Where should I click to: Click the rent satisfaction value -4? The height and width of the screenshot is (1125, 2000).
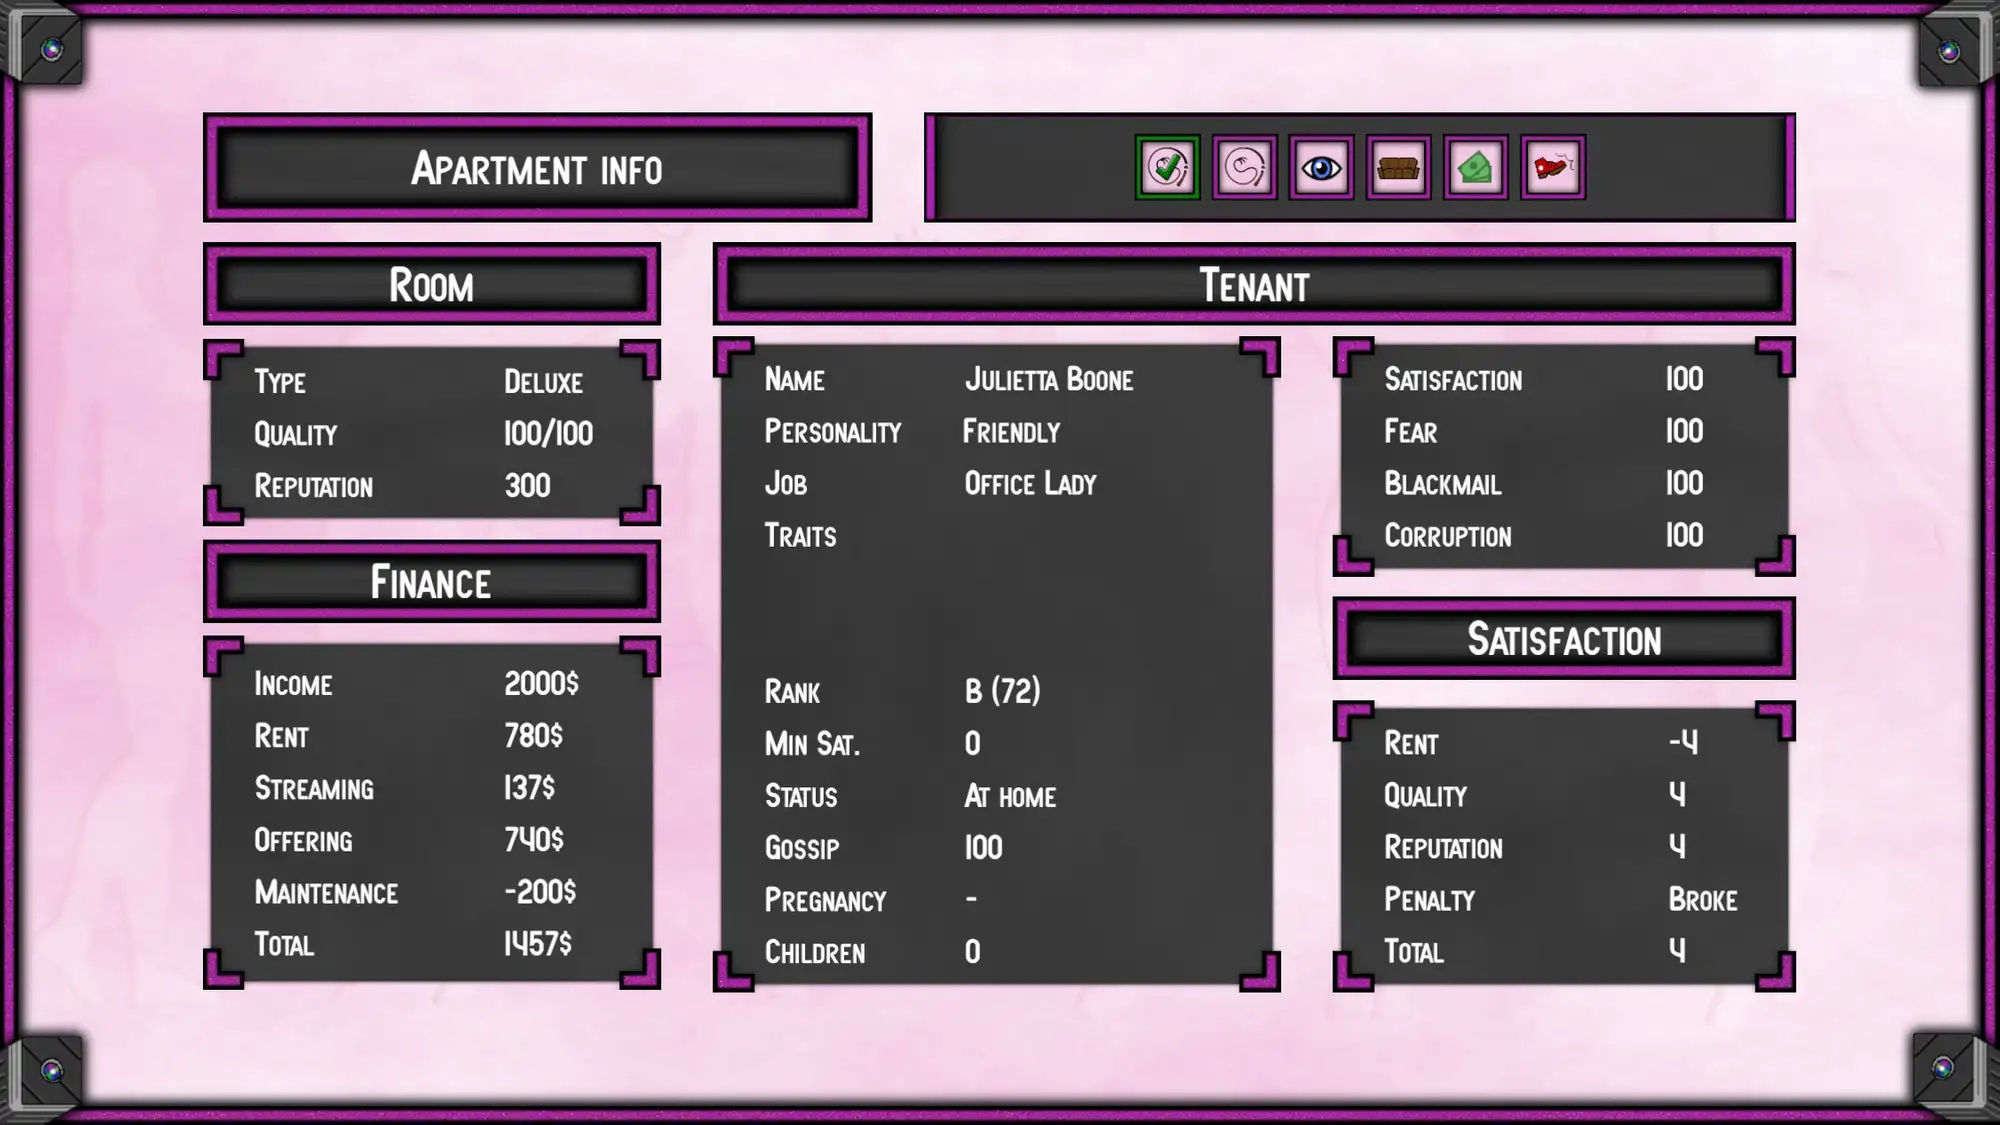(x=1683, y=742)
